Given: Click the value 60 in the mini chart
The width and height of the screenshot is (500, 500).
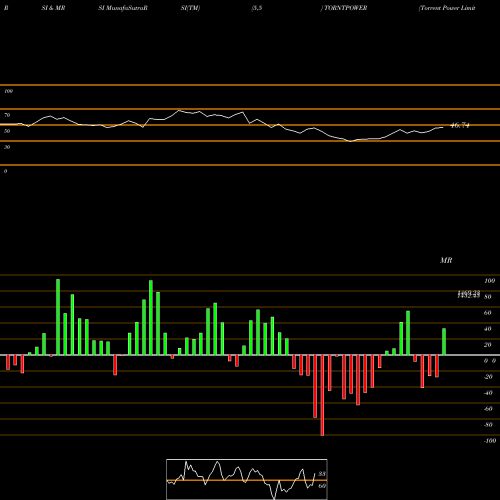Looking at the screenshot, I should tap(322, 486).
